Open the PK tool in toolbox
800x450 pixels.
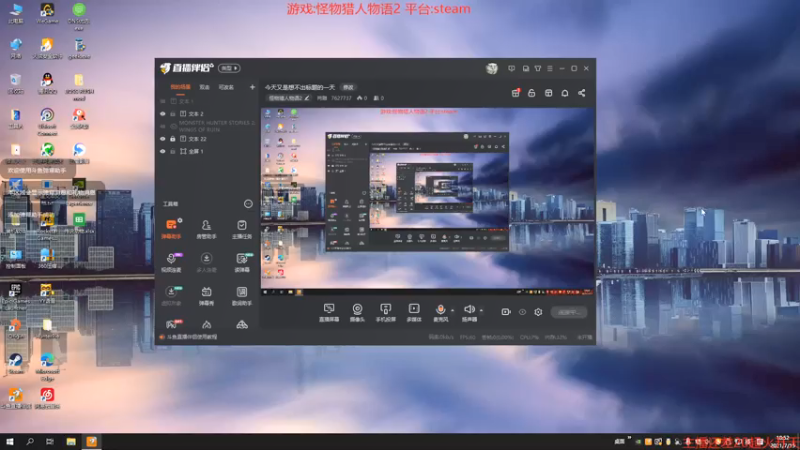(171, 324)
